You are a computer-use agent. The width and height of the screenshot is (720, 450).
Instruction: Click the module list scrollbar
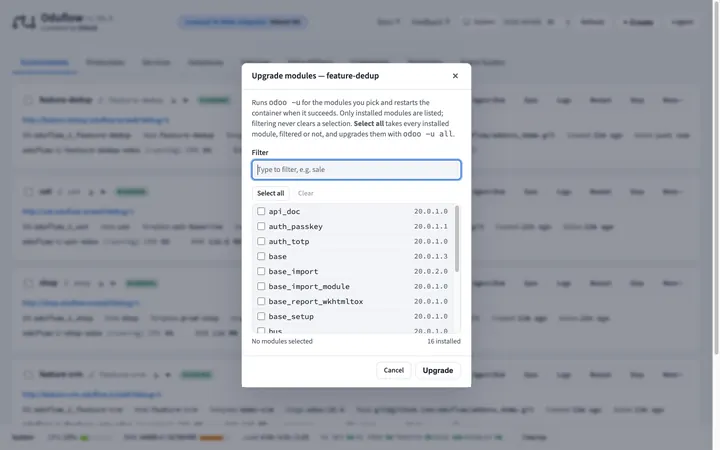(x=456, y=239)
